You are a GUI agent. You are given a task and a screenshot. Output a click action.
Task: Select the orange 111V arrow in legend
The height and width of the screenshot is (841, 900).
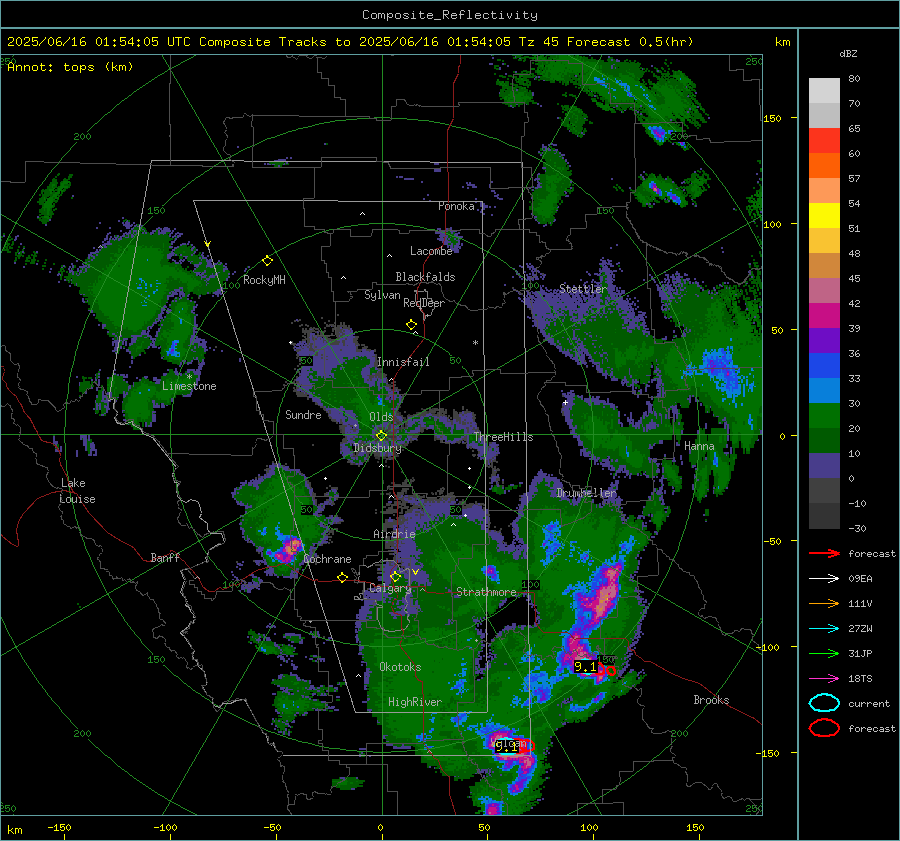[x=824, y=603]
